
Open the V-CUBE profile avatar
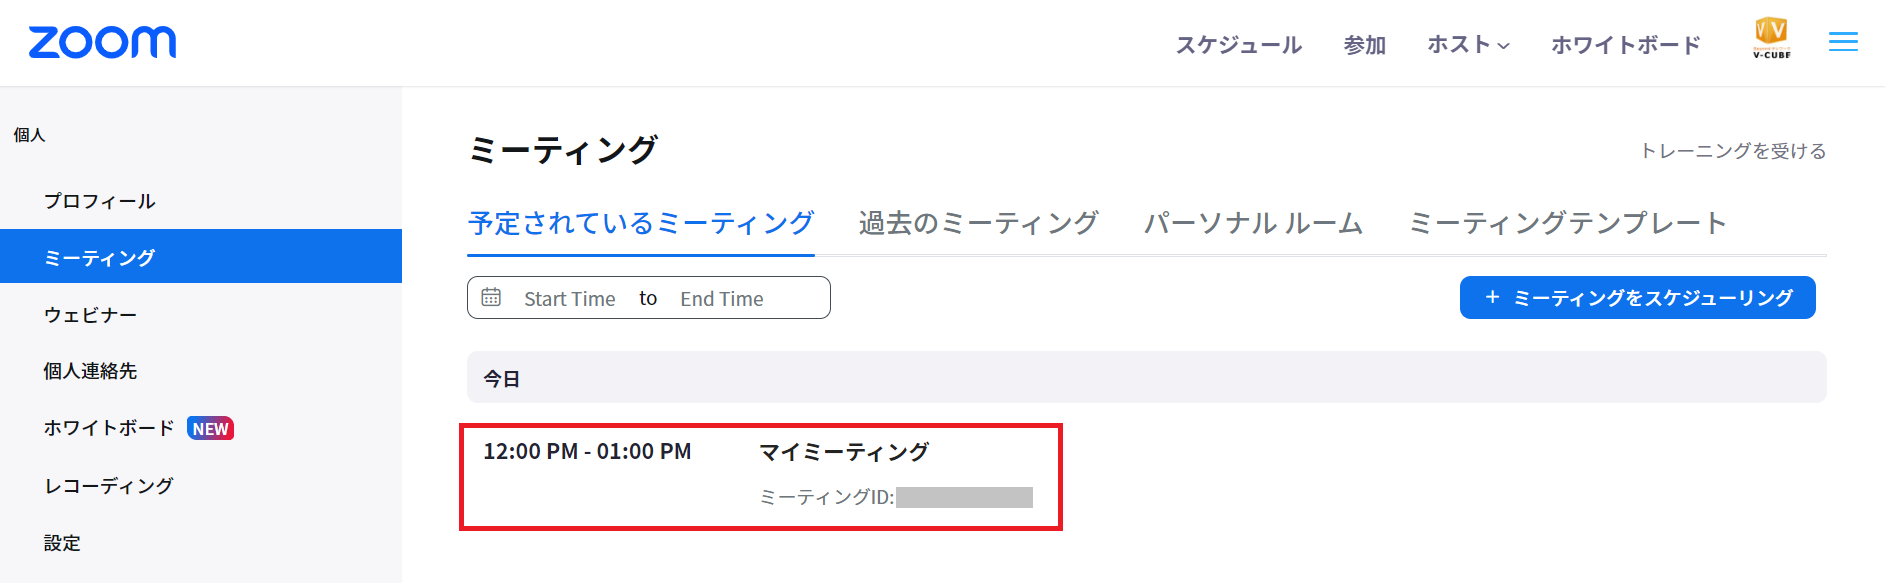[x=1771, y=39]
